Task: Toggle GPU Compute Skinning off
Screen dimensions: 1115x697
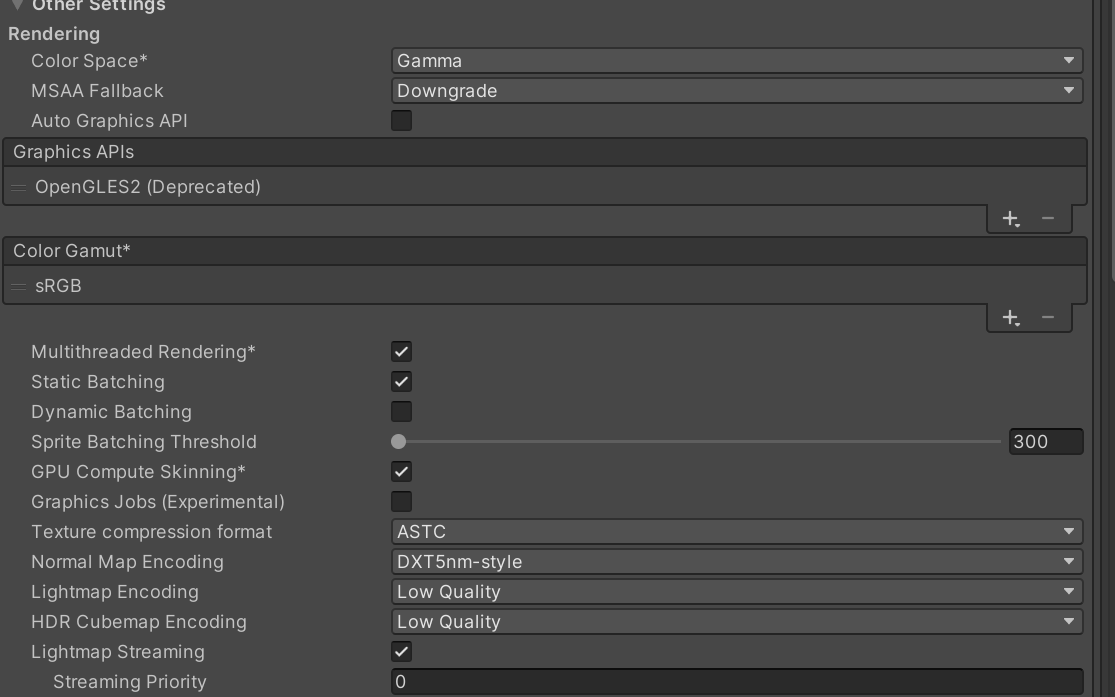Action: click(x=401, y=471)
